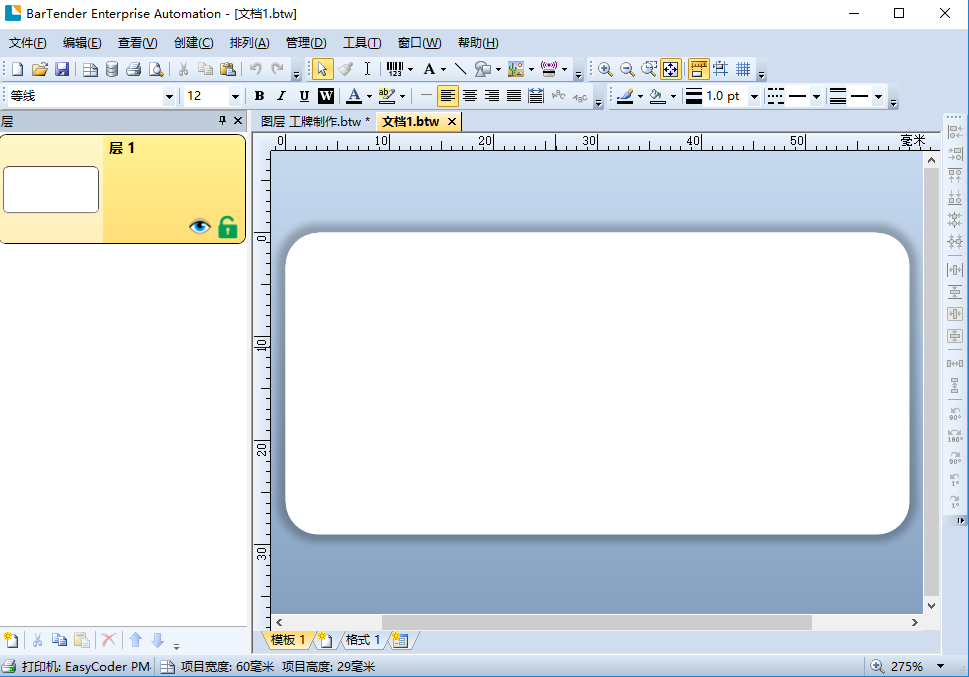
Task: Expand the font name 等线 dropdown
Action: pos(169,96)
